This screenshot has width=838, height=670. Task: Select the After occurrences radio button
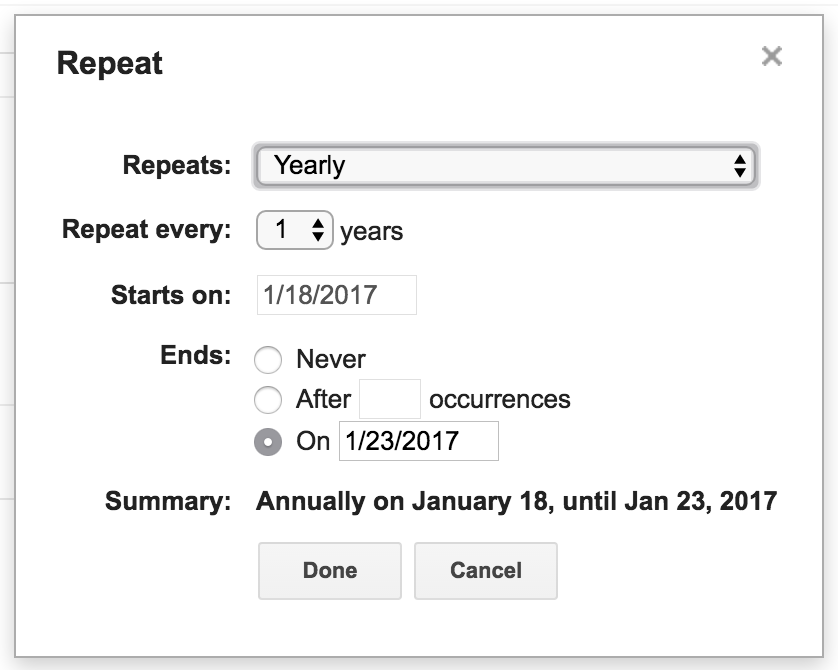268,400
